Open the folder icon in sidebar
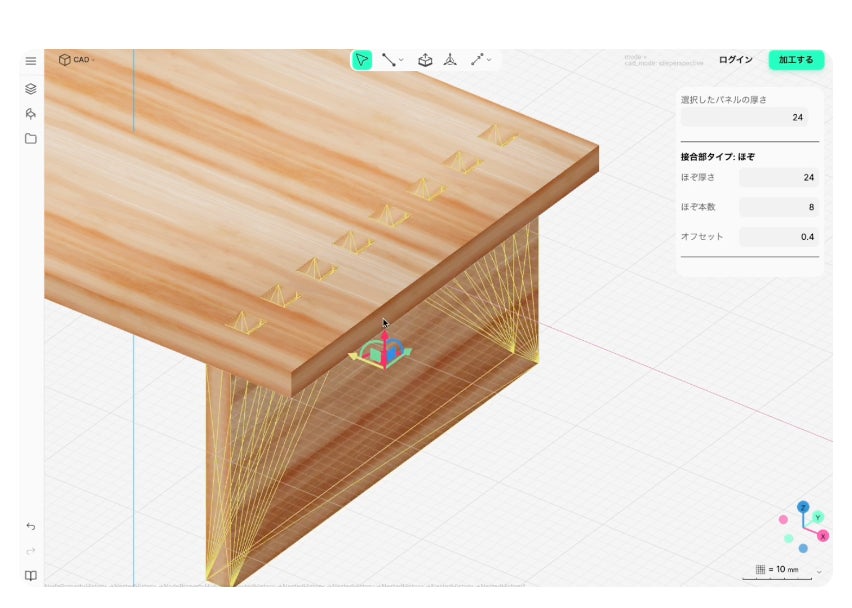Viewport: 852px width, 608px height. [x=31, y=138]
